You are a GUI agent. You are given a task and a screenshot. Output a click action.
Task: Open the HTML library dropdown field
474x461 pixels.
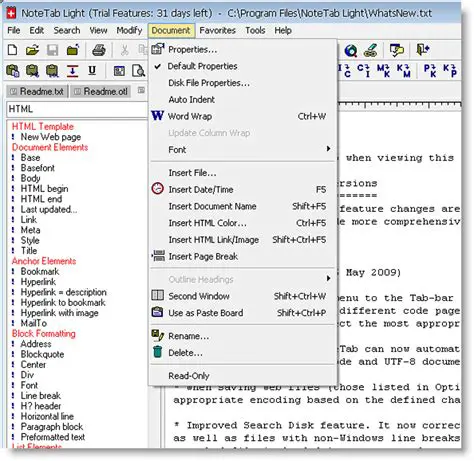77,109
